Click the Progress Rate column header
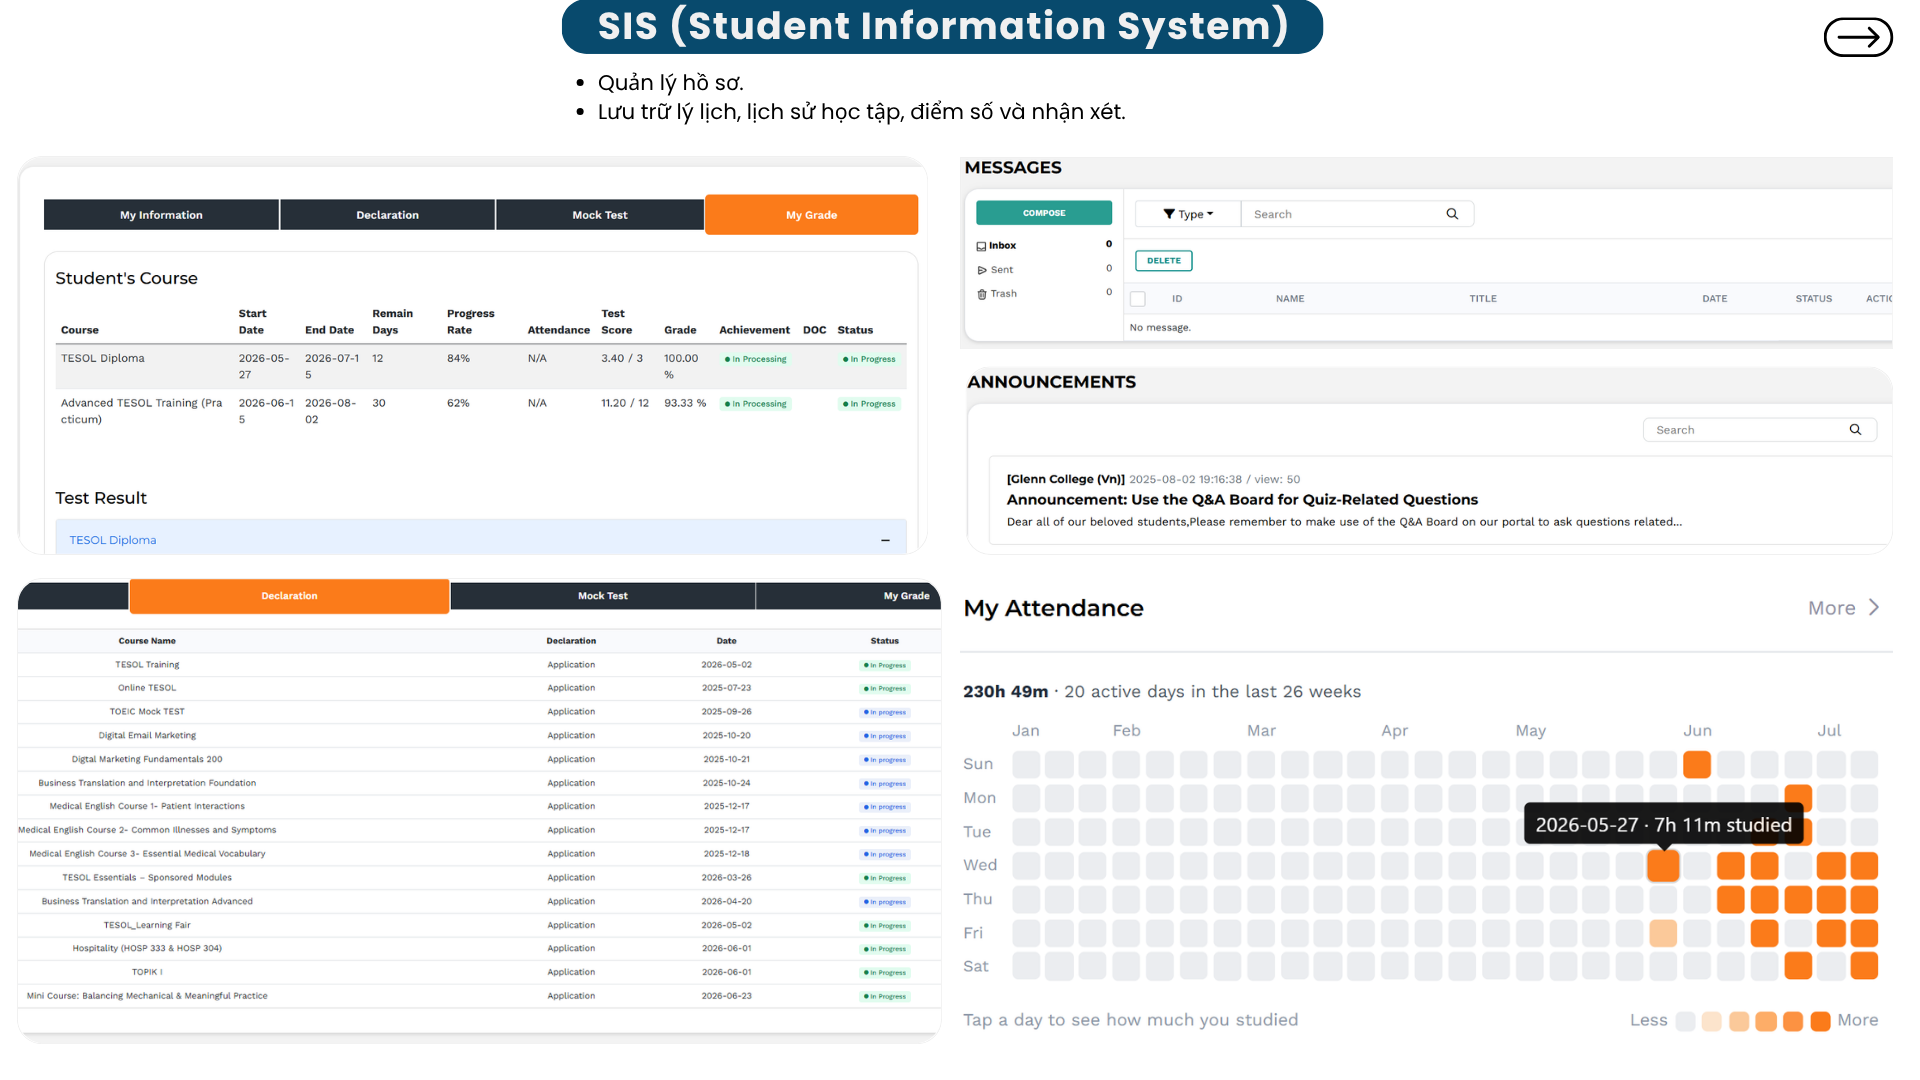Viewport: 1920px width, 1080px height. point(470,322)
